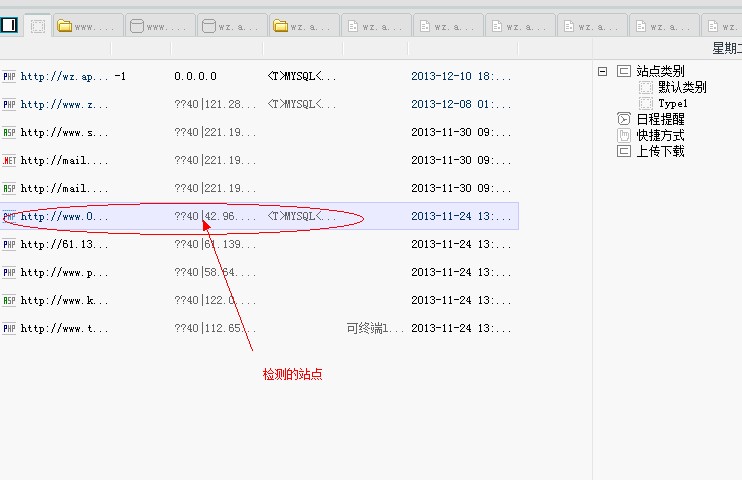The width and height of the screenshot is (742, 480).
Task: Switch to the second tab with dotted square icon
Action: [x=38, y=26]
